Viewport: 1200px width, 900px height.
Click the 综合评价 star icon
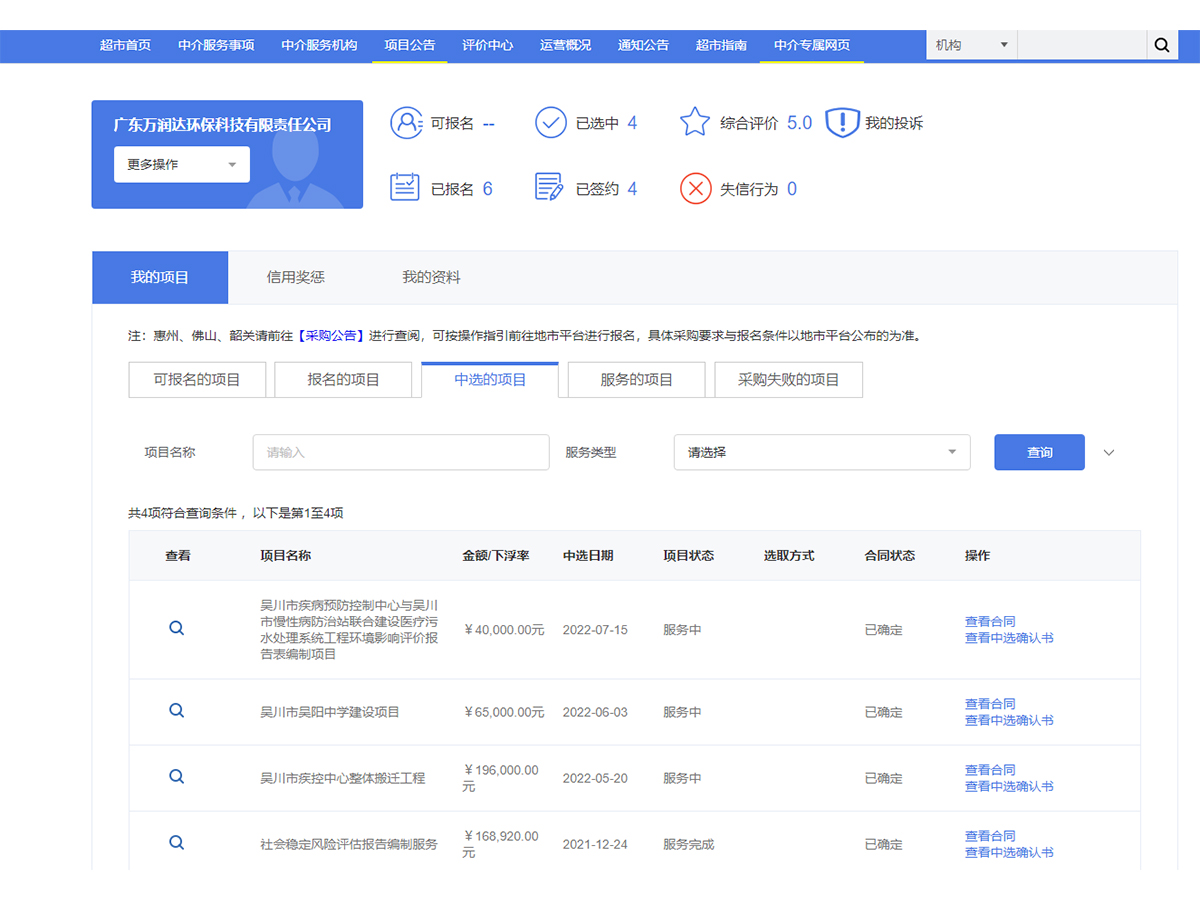click(x=695, y=123)
